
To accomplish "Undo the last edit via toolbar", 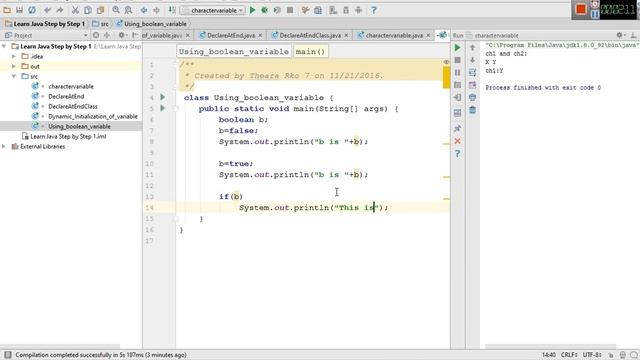I will tap(48, 10).
